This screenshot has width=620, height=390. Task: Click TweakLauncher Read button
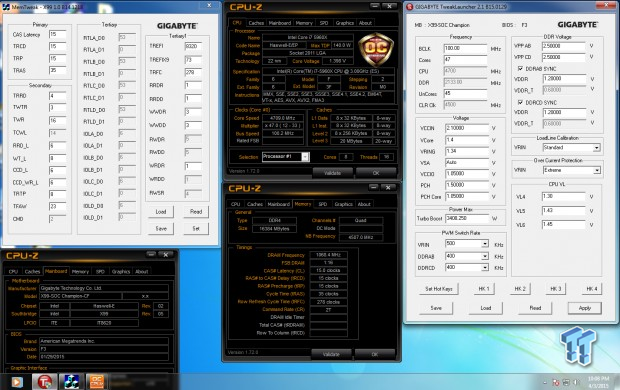535,308
